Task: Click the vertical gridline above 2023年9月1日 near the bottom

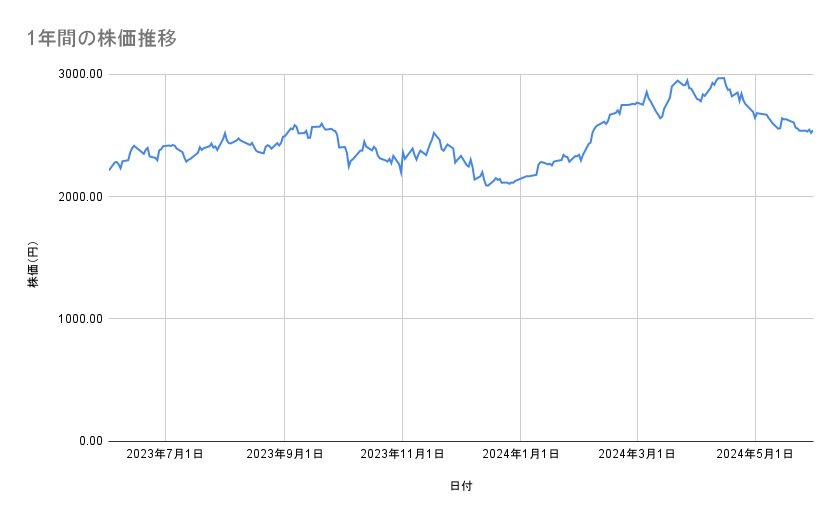Action: pos(284,400)
